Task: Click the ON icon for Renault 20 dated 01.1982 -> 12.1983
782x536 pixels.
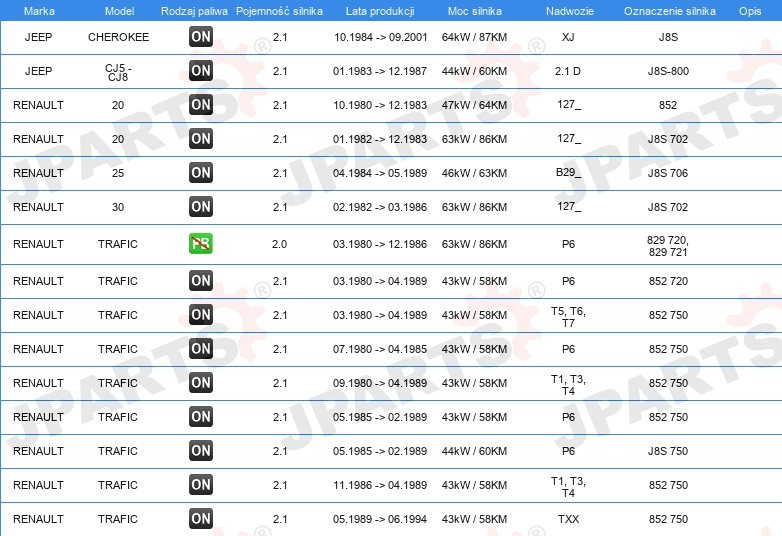Action: tap(201, 139)
